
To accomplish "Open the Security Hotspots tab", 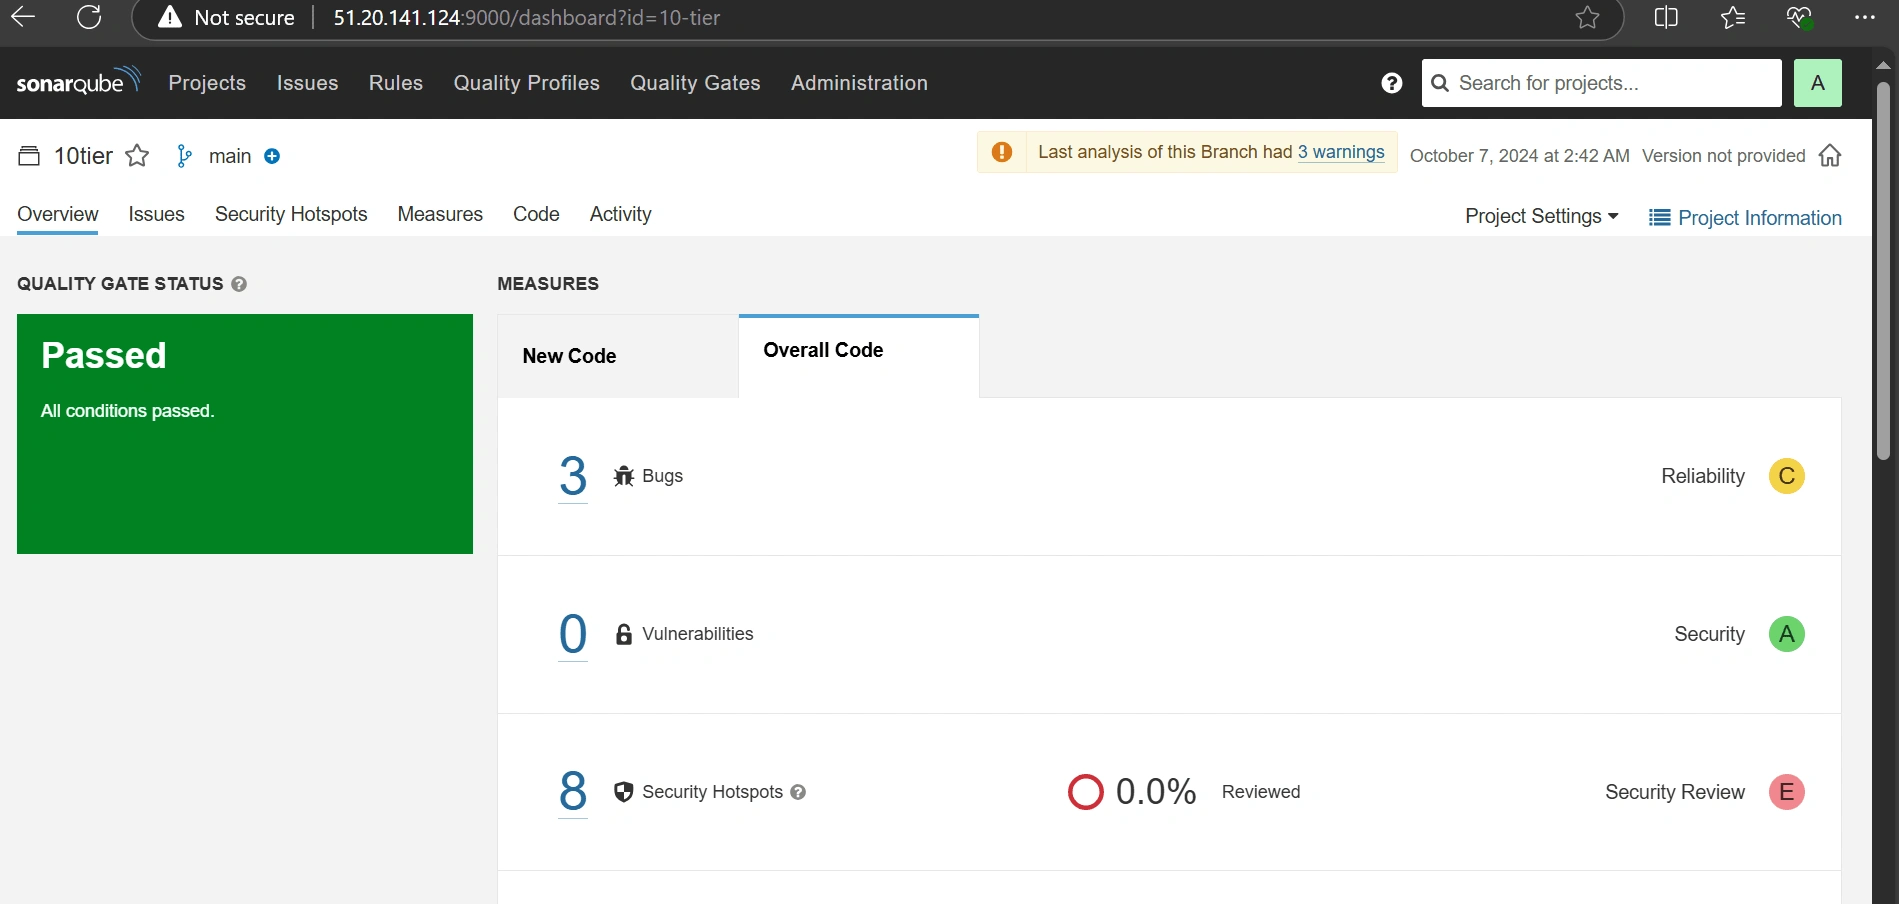I will (291, 214).
